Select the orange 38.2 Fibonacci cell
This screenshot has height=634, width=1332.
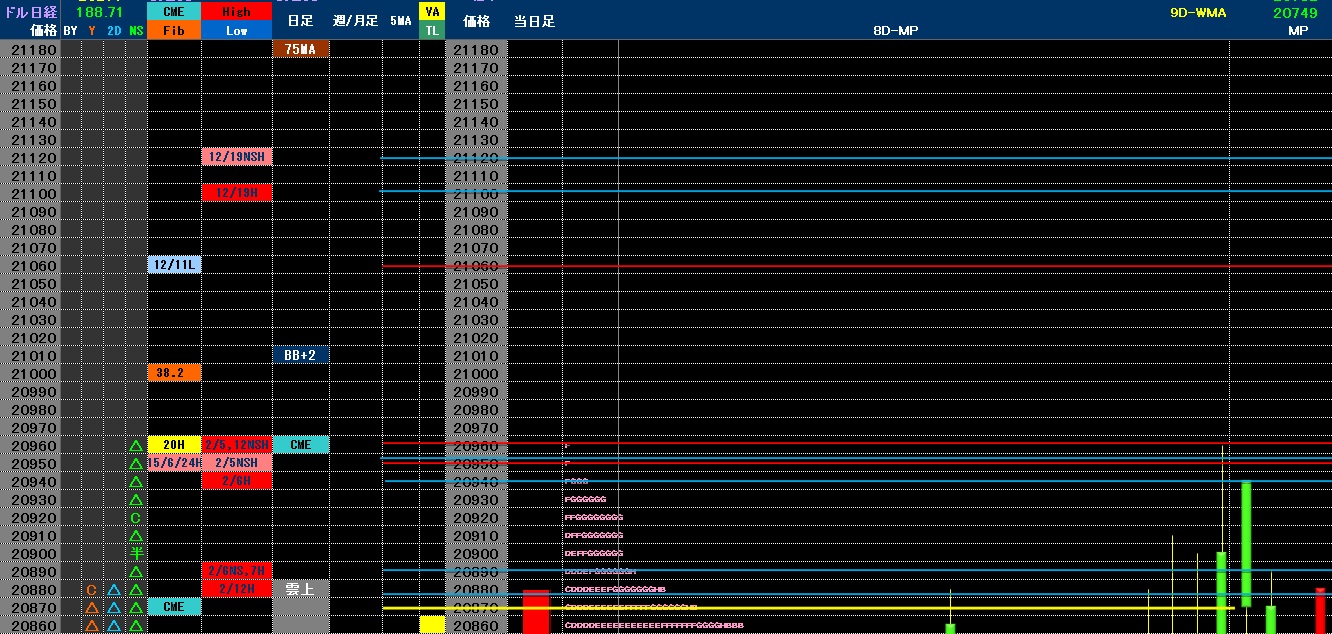[x=174, y=373]
